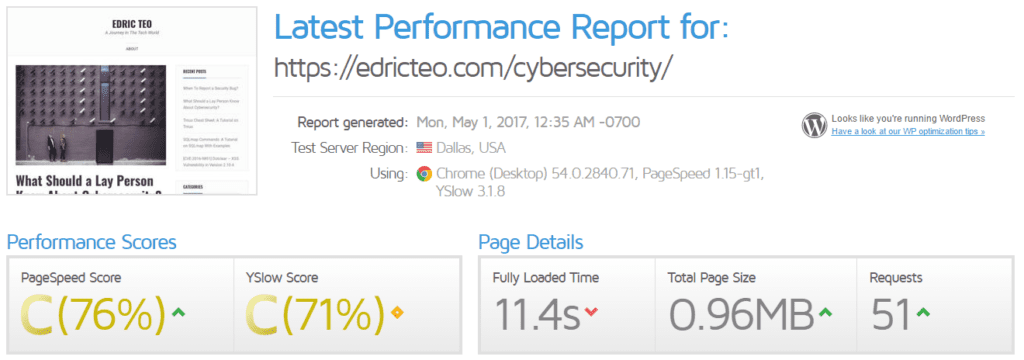Screen dimensions: 1024x360
Task: Click the Total Page Size value
Action: point(741,313)
